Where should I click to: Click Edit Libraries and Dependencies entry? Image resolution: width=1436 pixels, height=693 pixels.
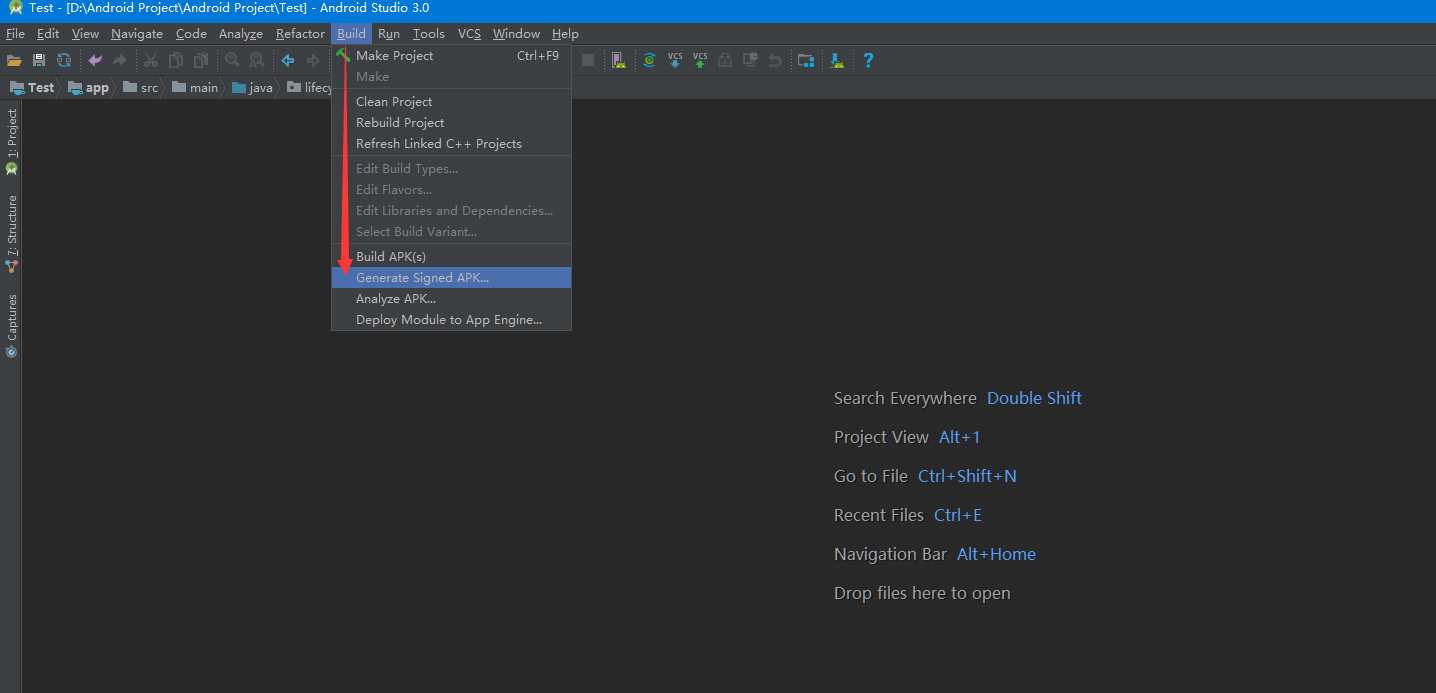coord(451,211)
